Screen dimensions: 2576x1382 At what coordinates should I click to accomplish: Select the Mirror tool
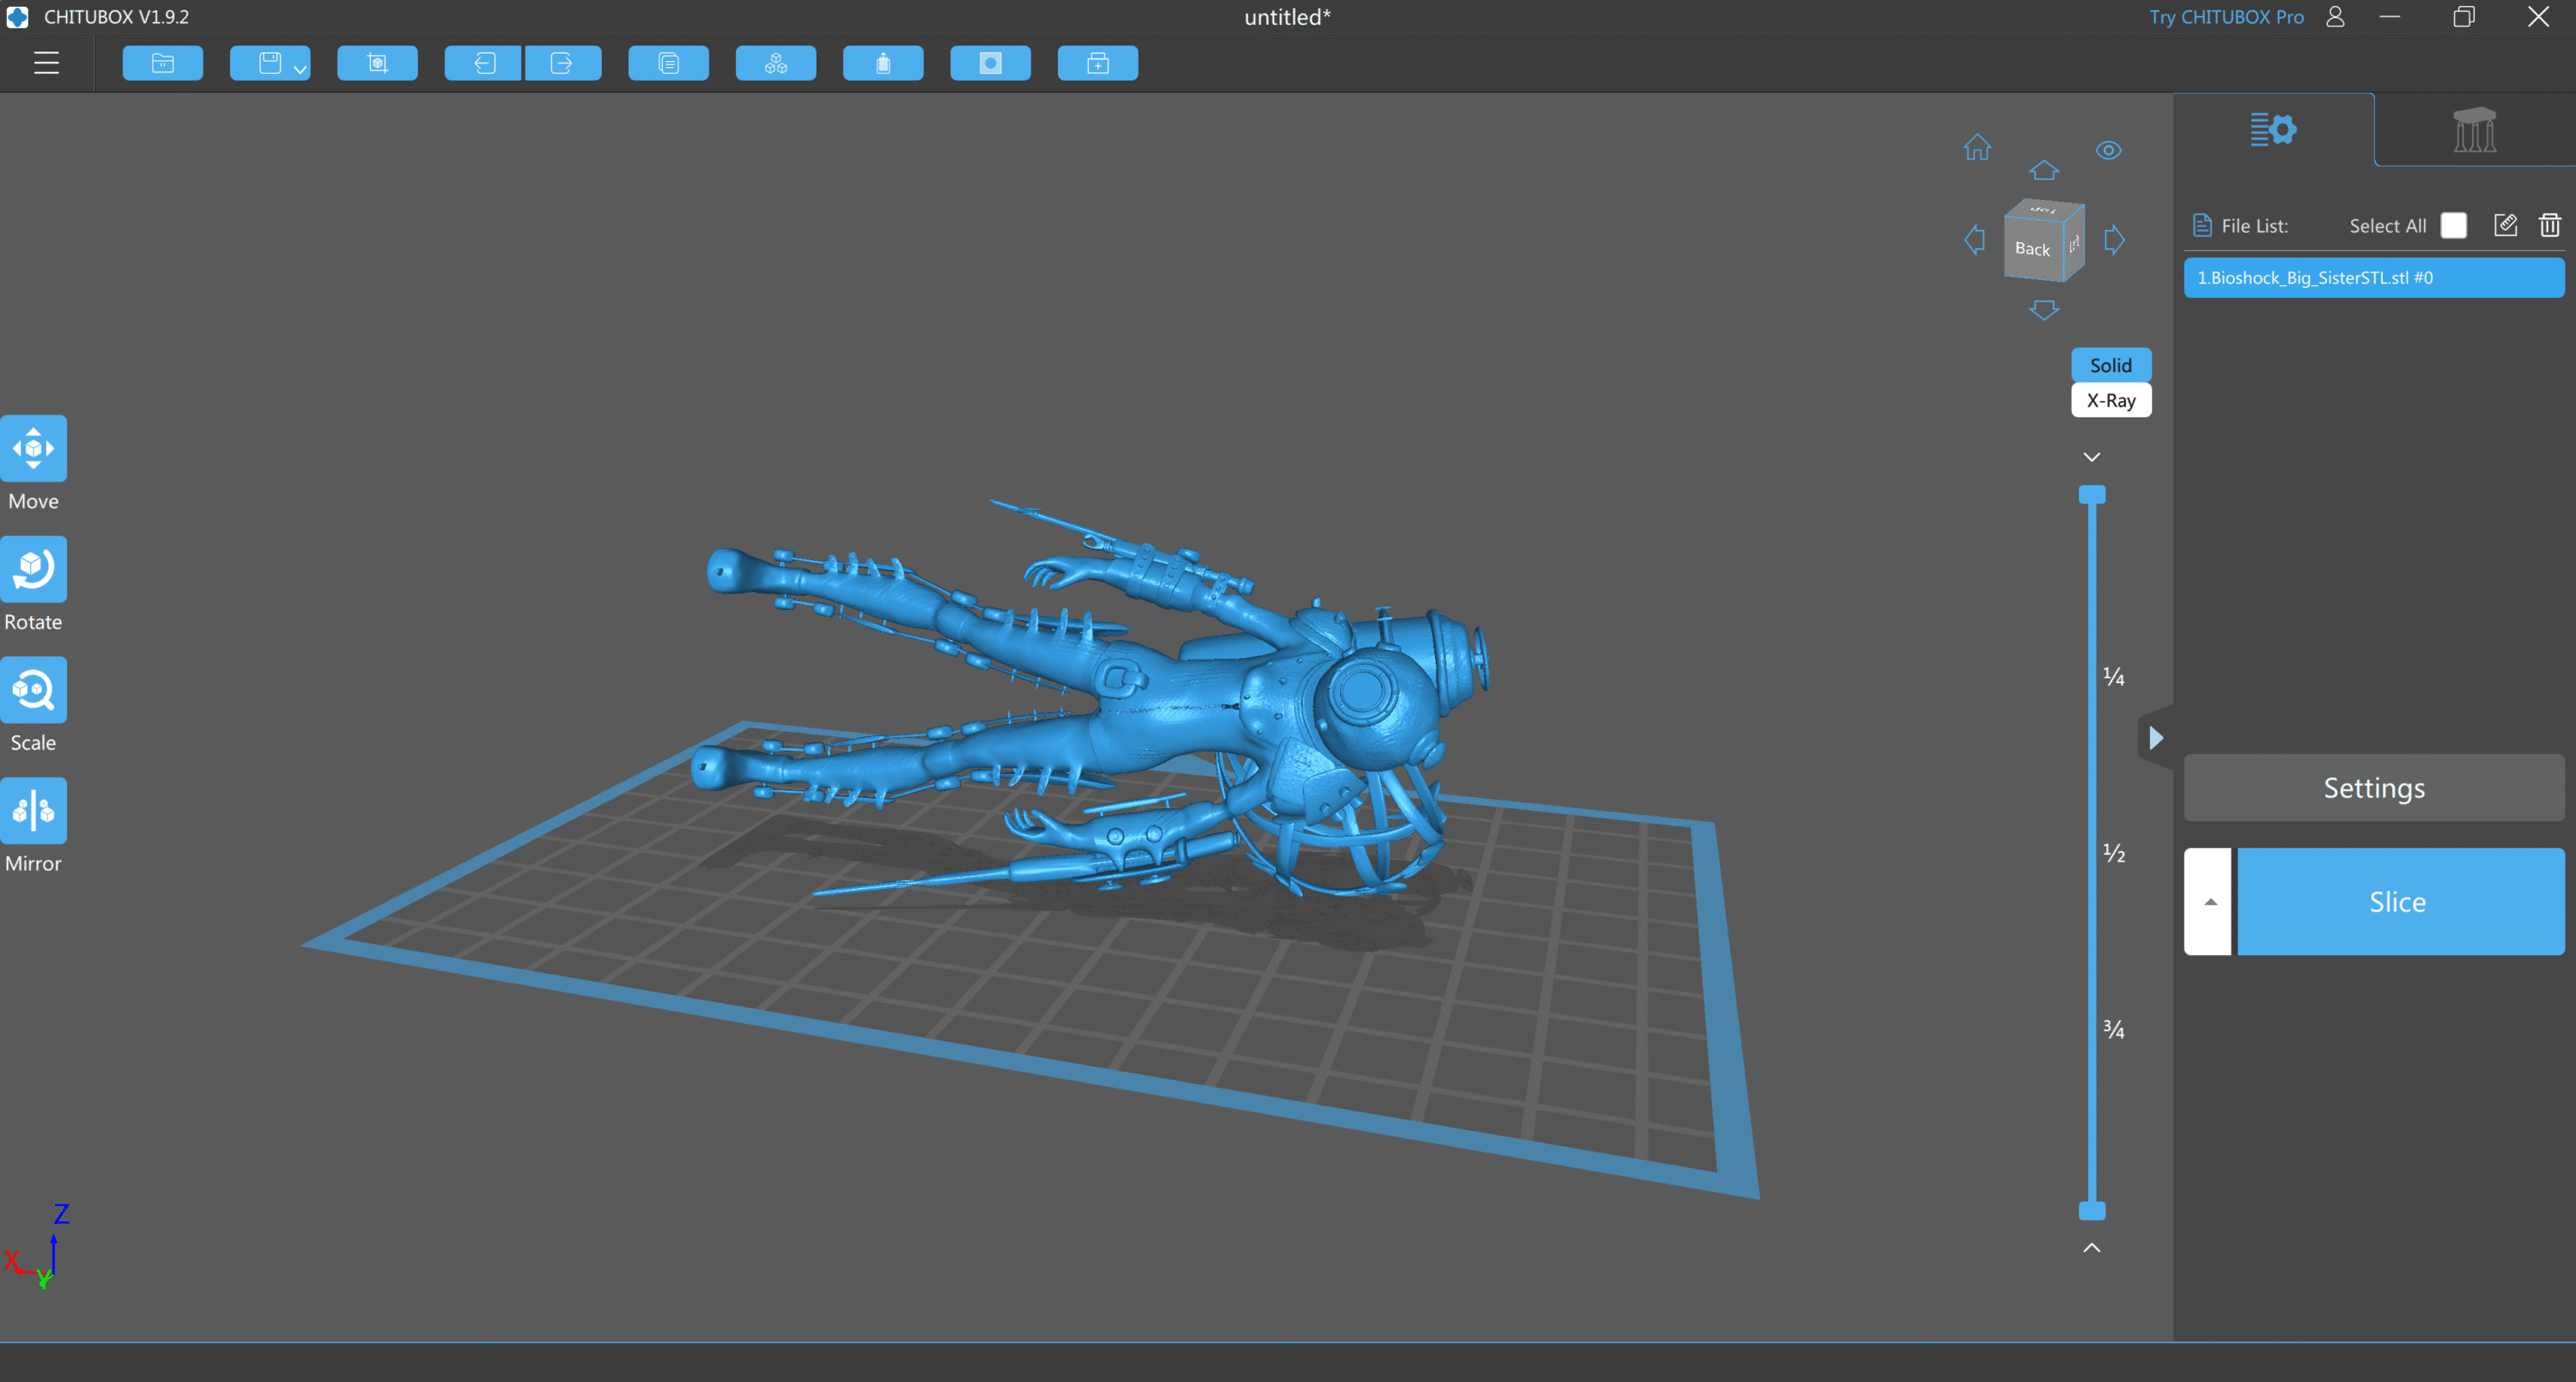(34, 811)
